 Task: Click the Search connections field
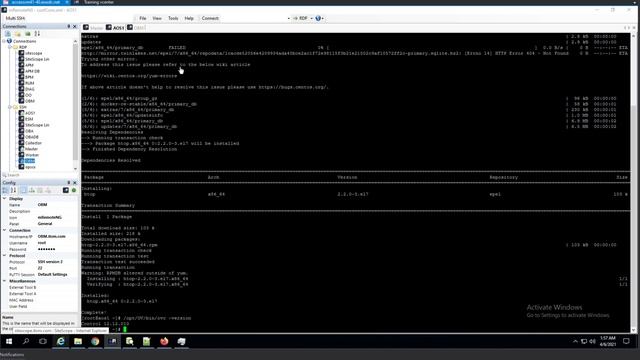click(x=39, y=175)
